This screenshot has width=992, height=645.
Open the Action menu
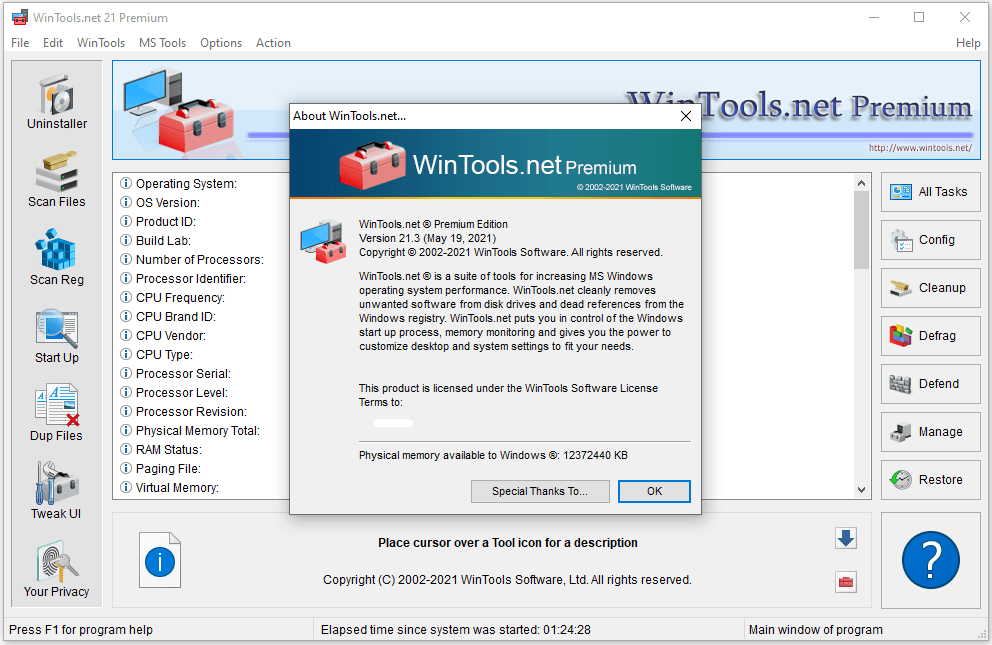point(273,43)
